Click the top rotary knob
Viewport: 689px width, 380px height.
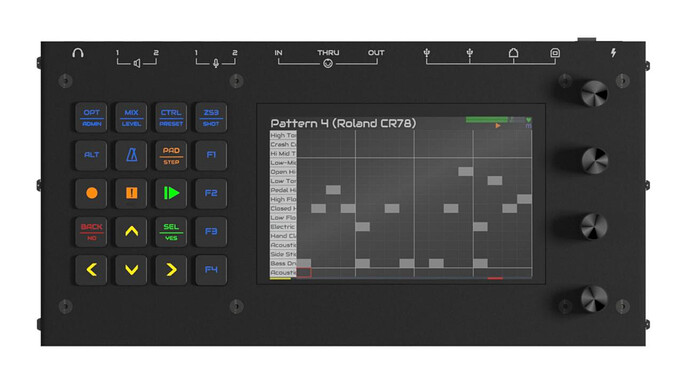pos(594,93)
